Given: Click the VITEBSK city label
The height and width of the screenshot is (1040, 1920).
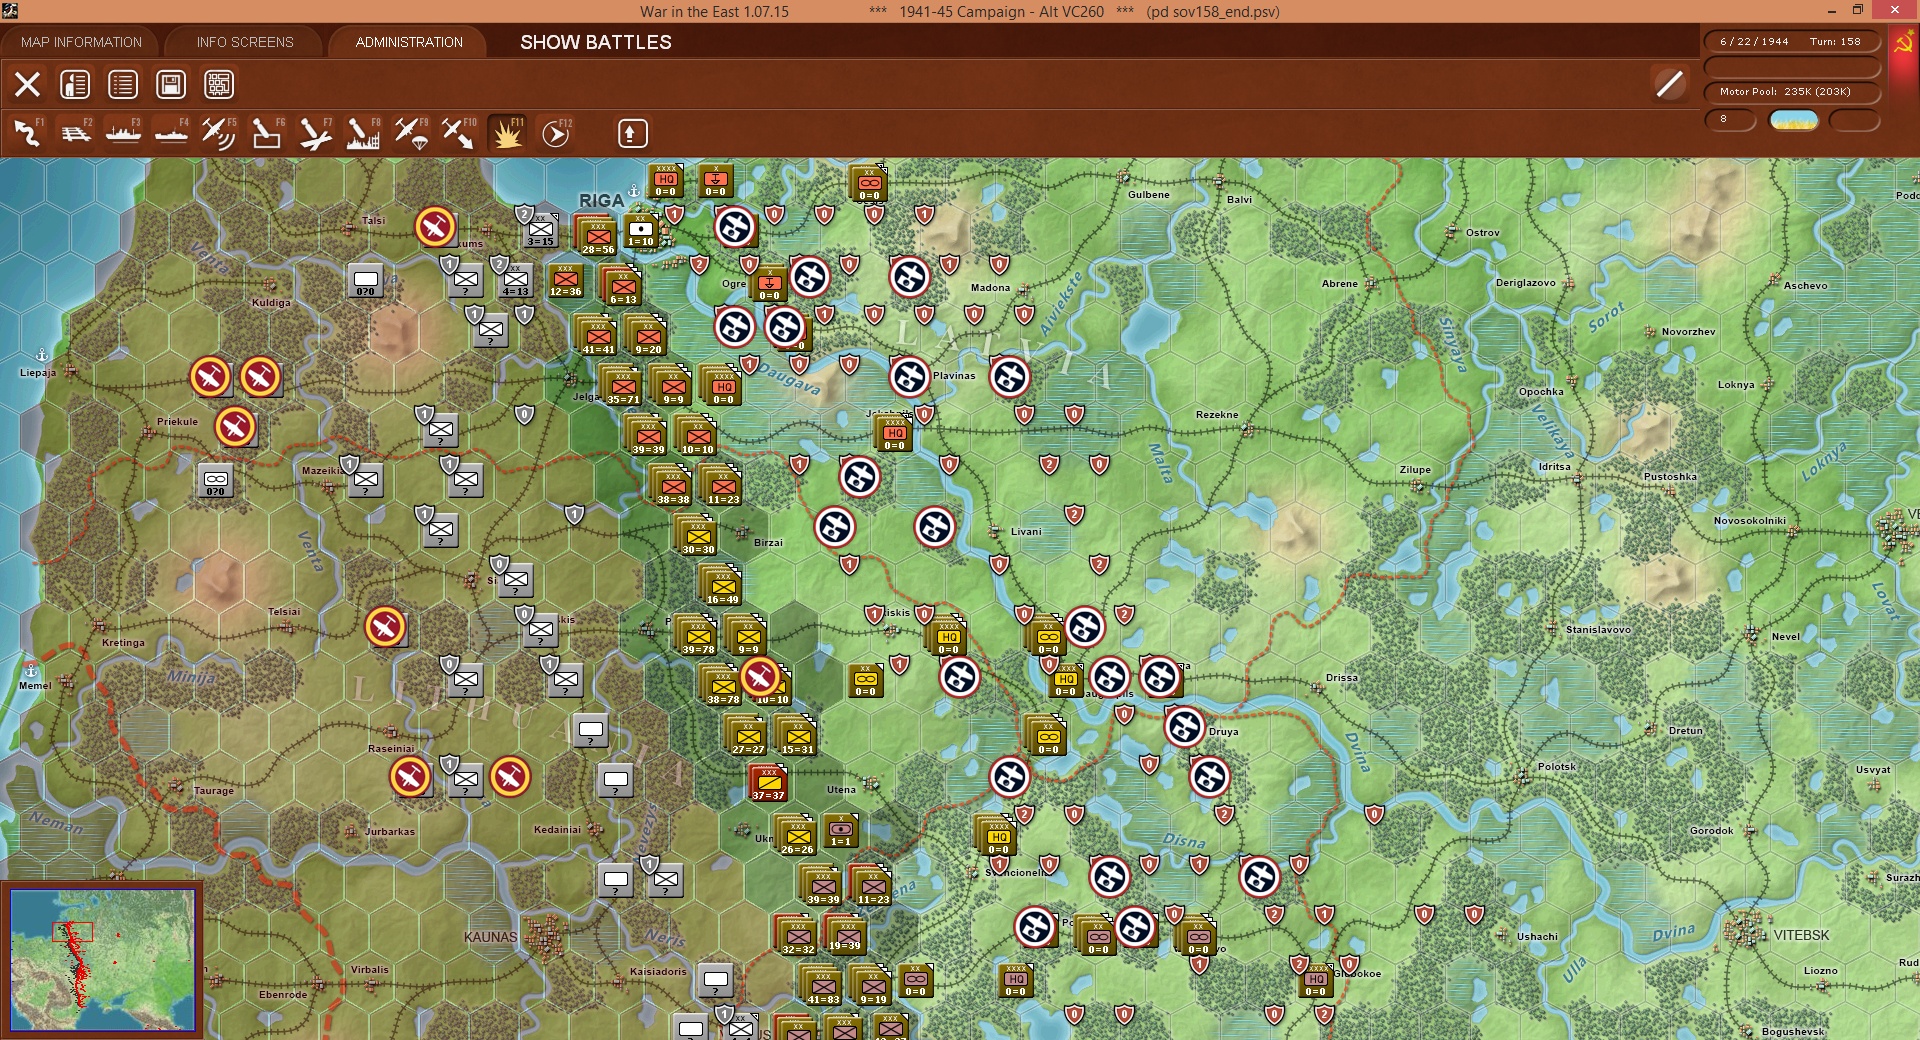Looking at the screenshot, I should 1801,935.
